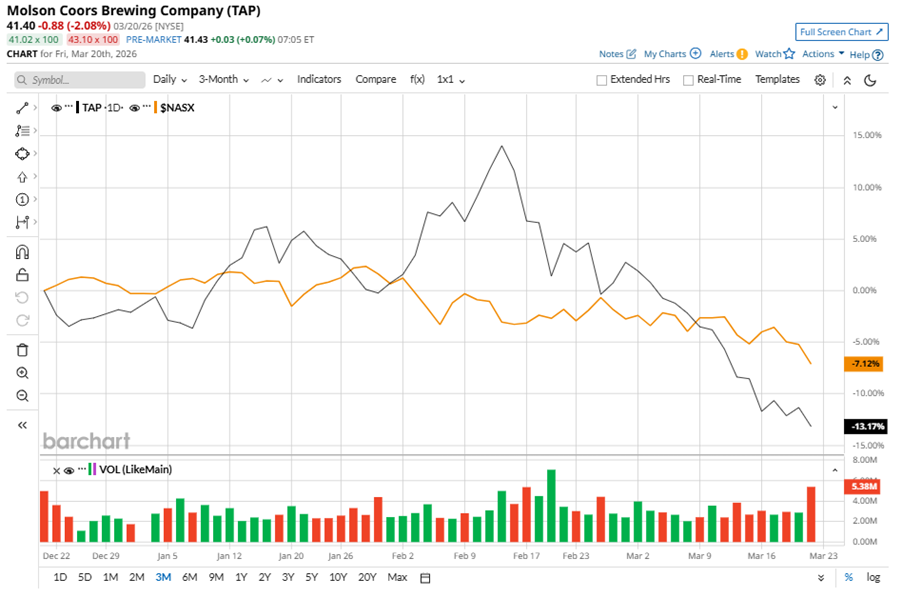
Task: Toggle the log scale mode
Action: coord(873,577)
